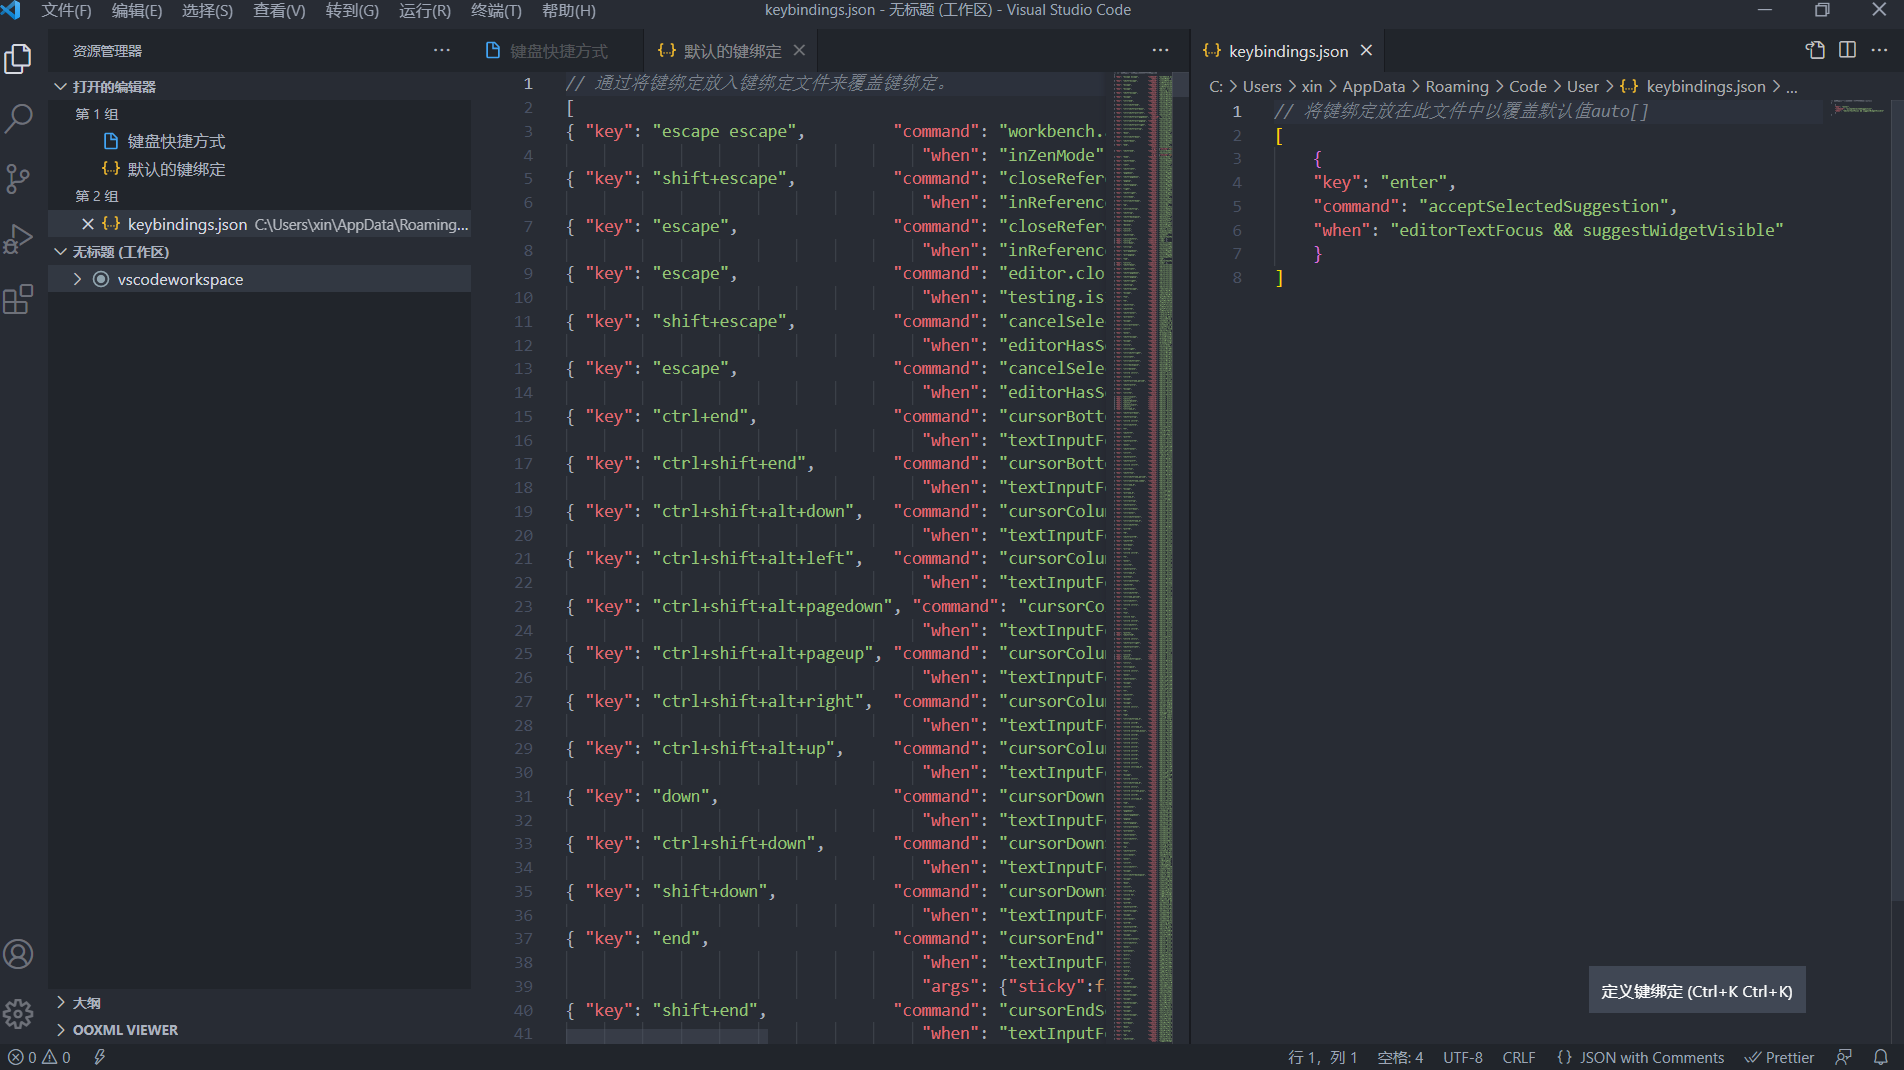Open the 选择(S) menu
Screen dimensions: 1904x1070
pyautogui.click(x=207, y=10)
